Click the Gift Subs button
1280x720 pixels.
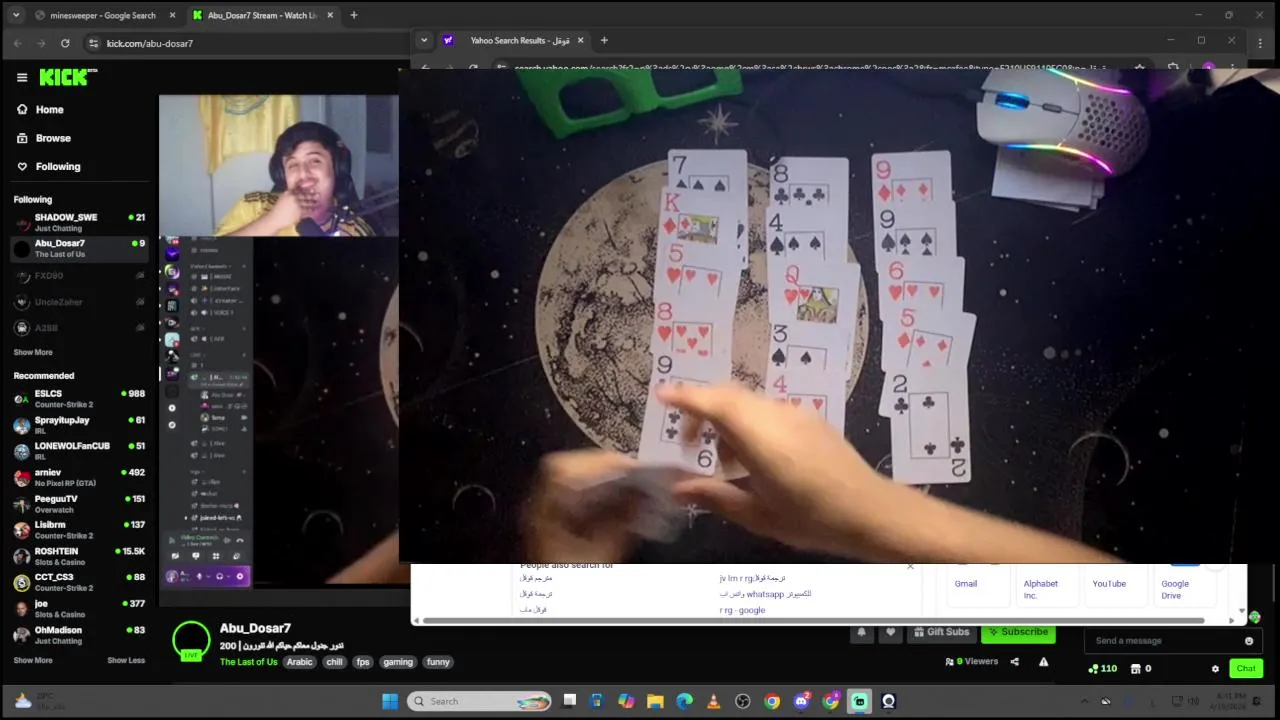click(x=941, y=632)
